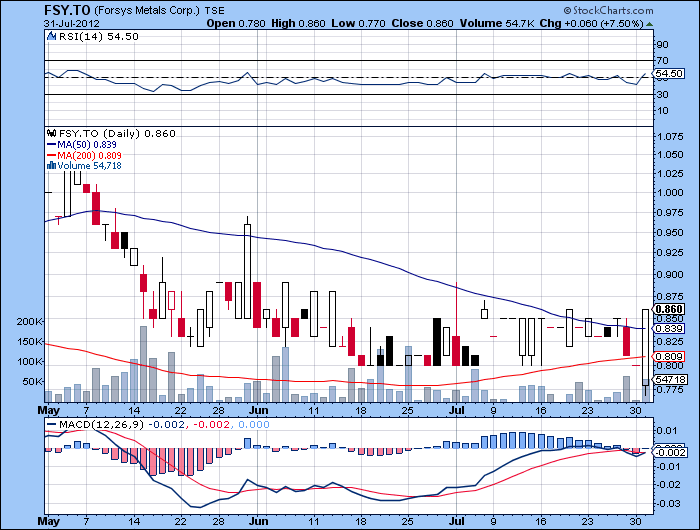Click the 54718 volume tag
Image resolution: width=700 pixels, height=530 pixels.
[x=671, y=380]
